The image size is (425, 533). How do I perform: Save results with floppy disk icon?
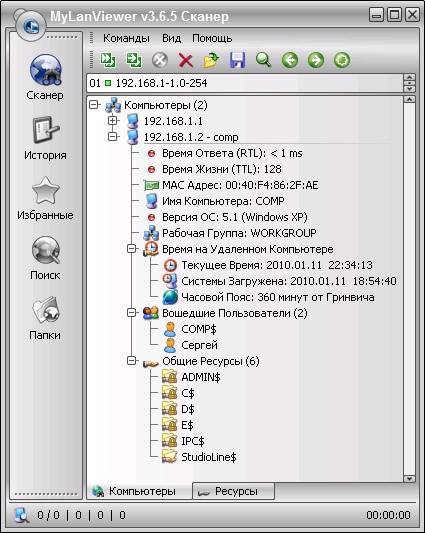pos(238,60)
